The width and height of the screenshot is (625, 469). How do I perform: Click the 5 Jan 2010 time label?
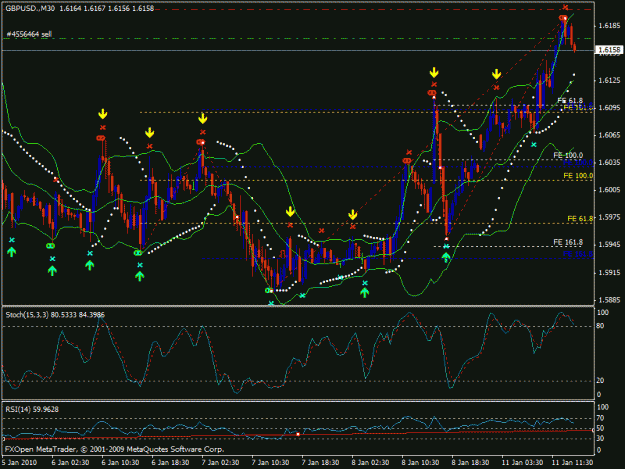[20, 463]
